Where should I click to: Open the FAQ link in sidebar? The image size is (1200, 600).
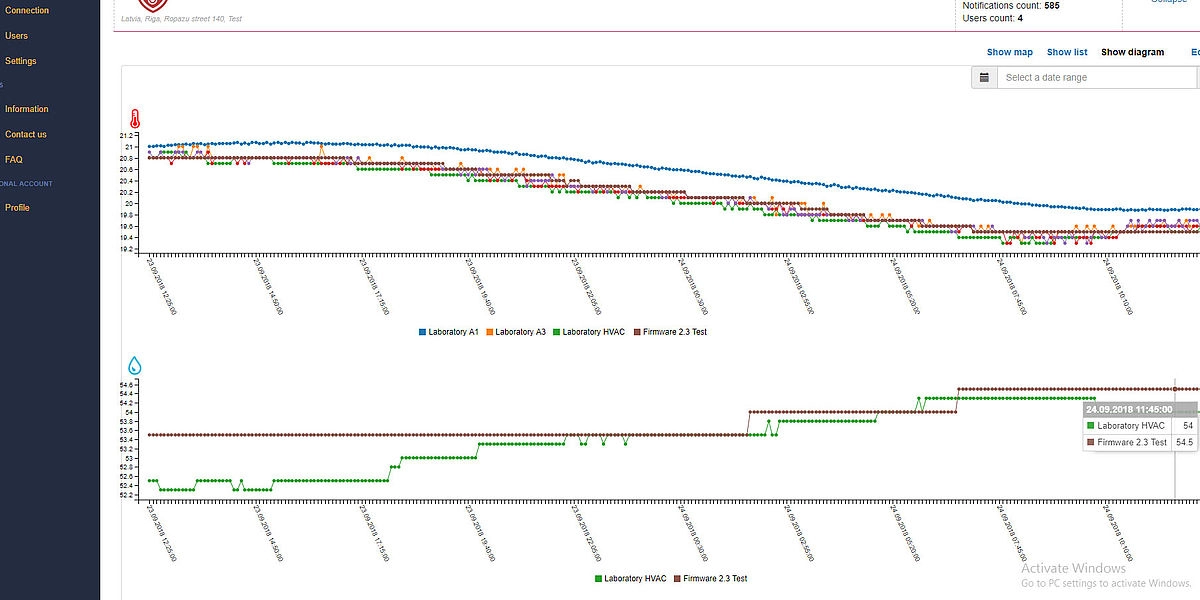pos(14,159)
